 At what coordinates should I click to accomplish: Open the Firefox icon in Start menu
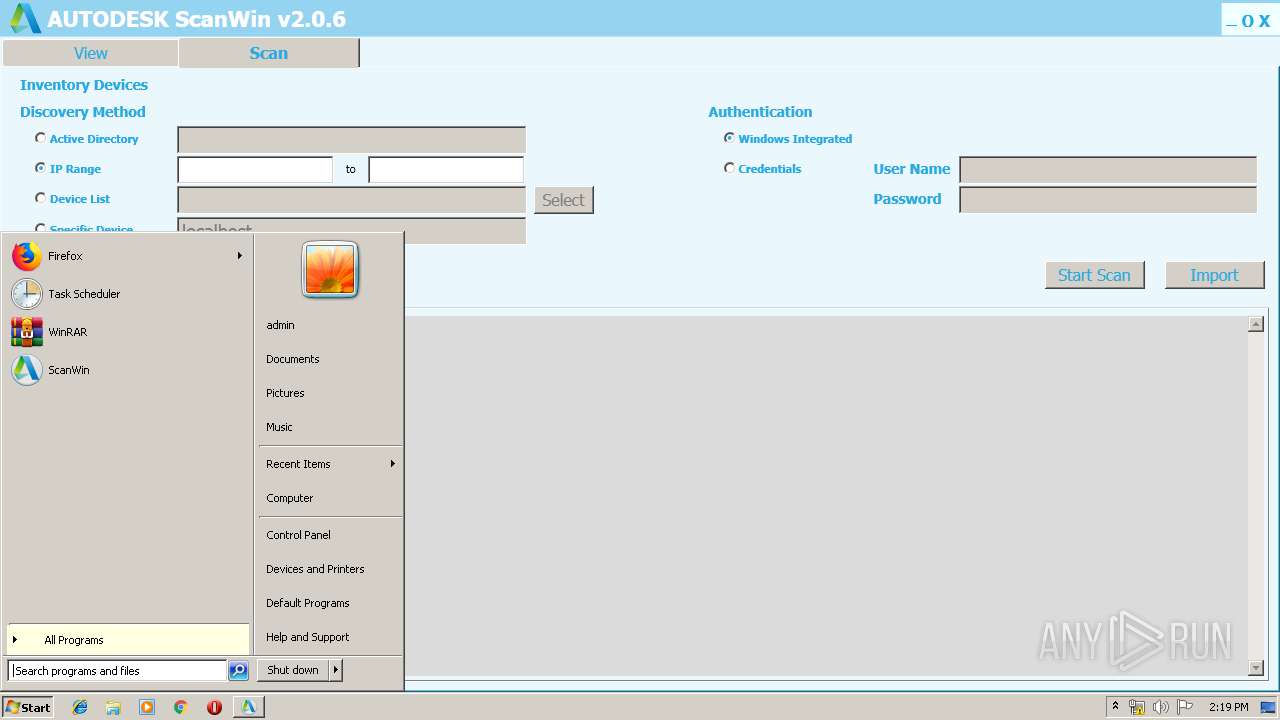click(x=27, y=256)
